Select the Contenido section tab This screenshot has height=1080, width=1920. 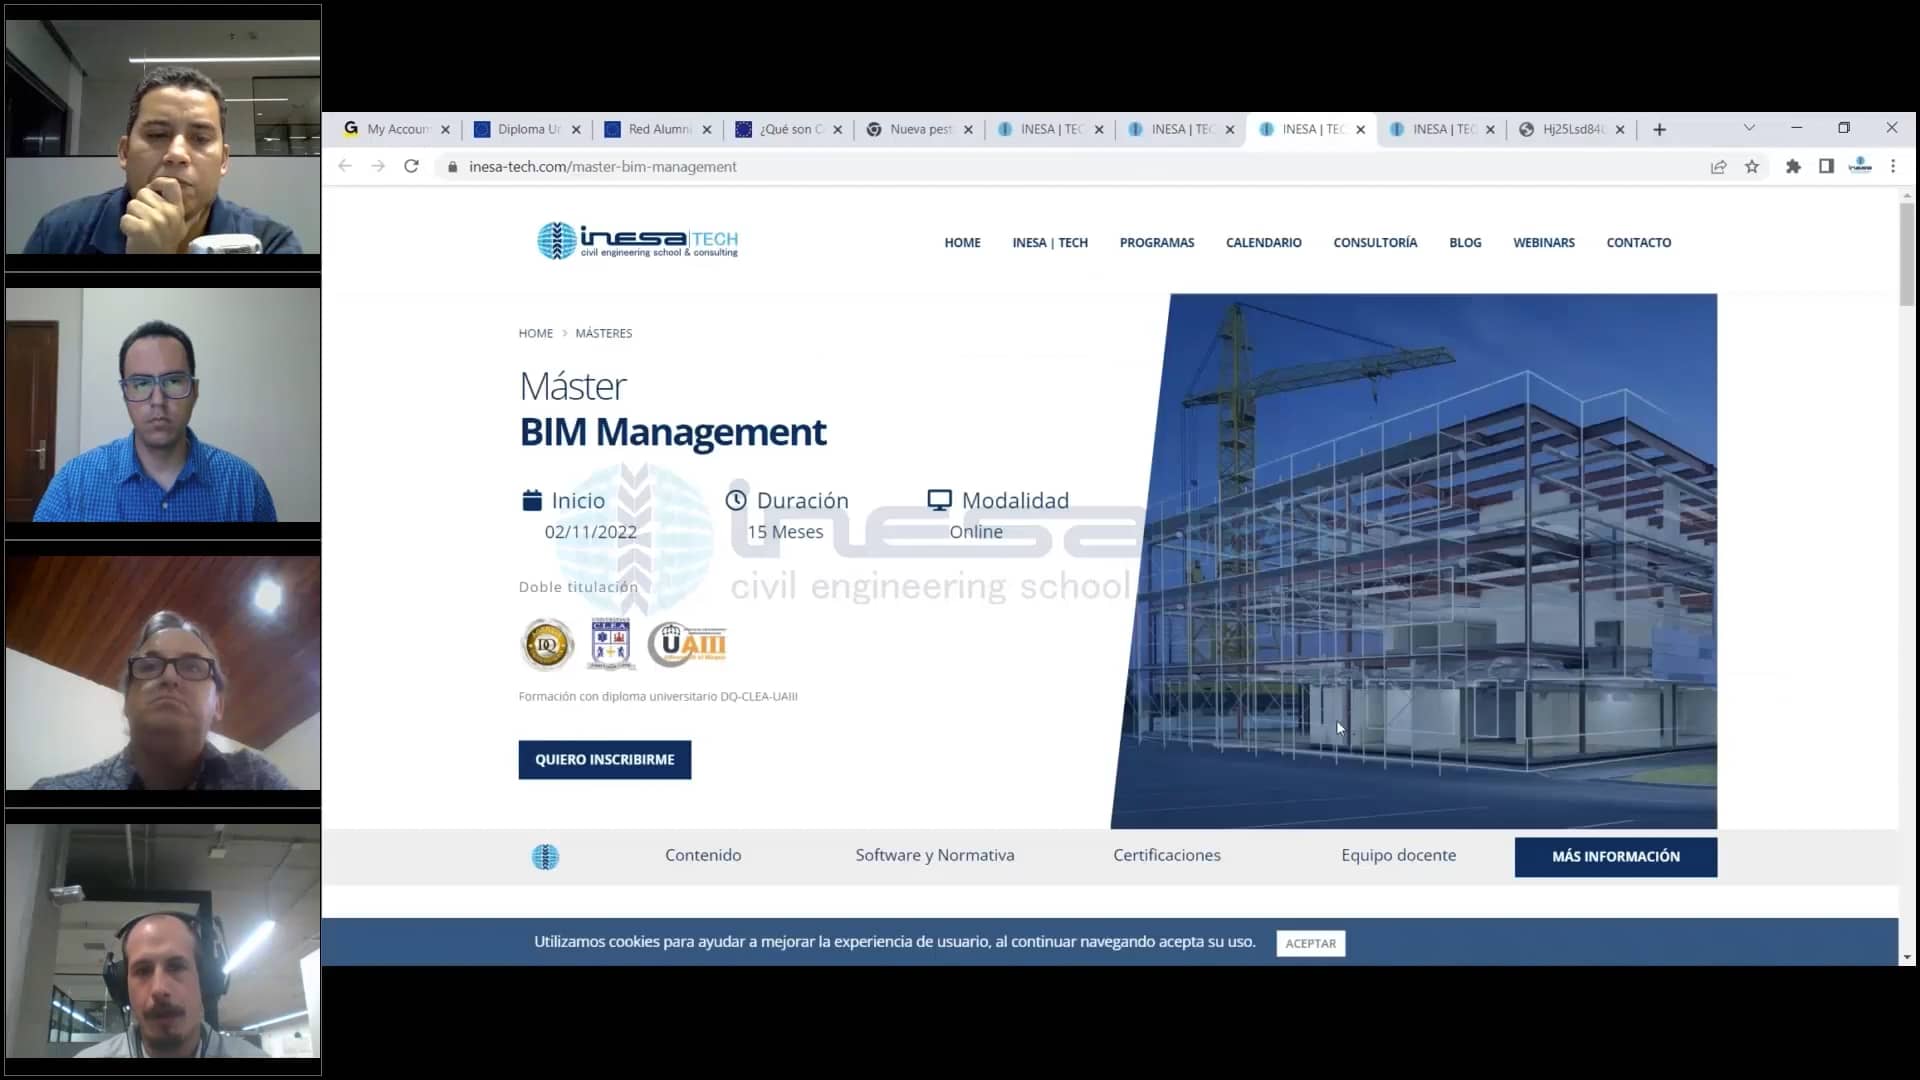click(703, 856)
